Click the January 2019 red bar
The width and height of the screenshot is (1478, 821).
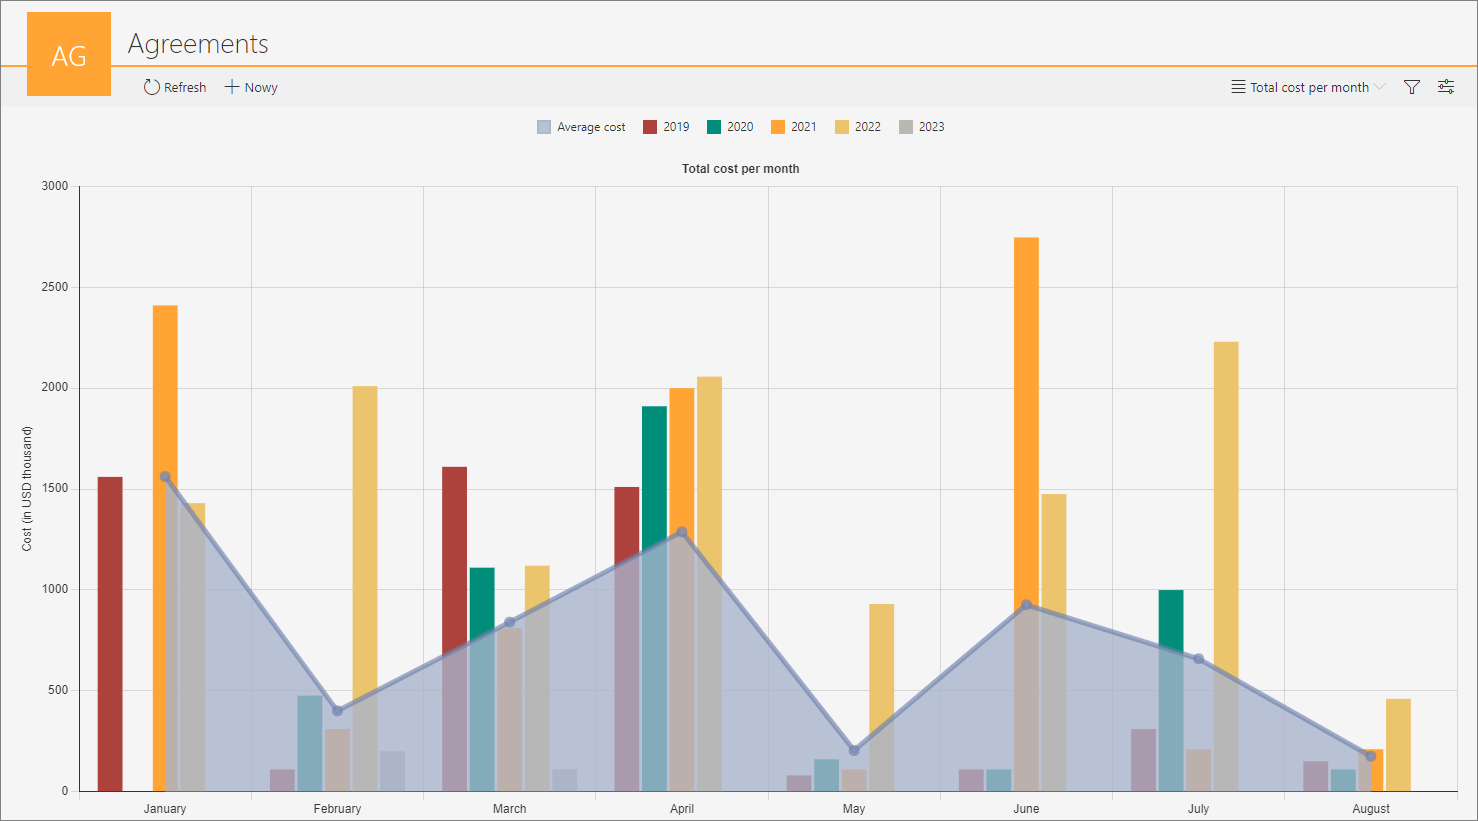[110, 634]
